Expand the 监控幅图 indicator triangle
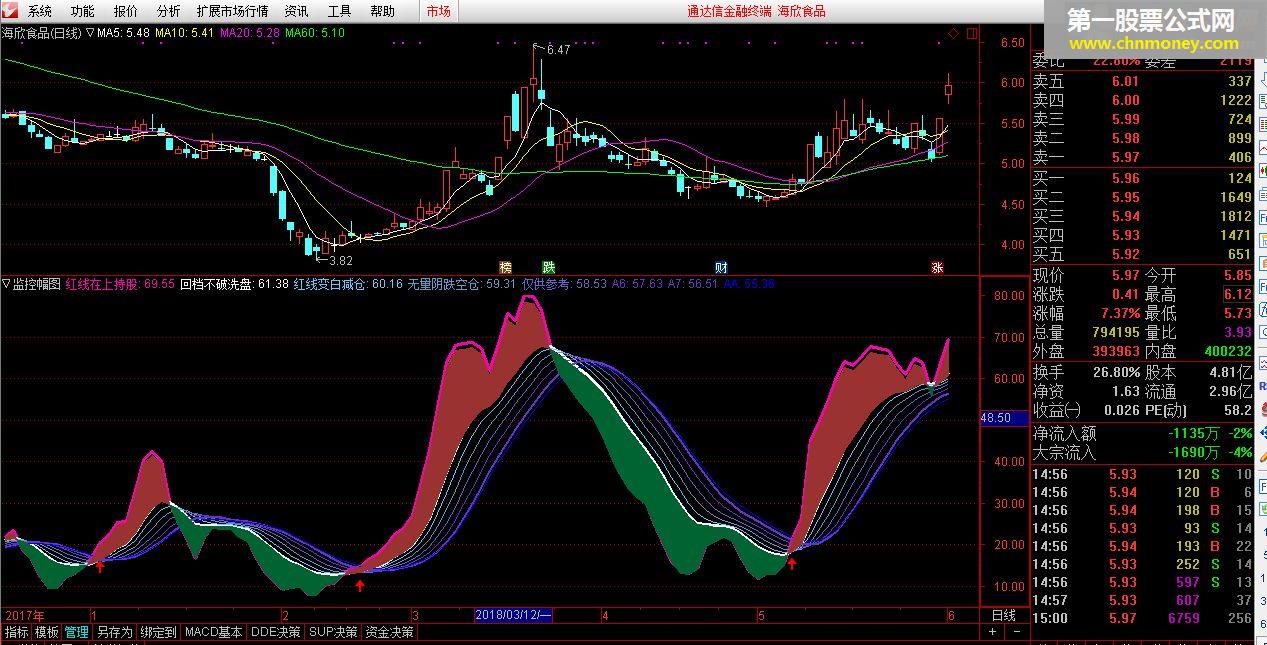Viewport: 1267px width, 645px height. click(6, 284)
